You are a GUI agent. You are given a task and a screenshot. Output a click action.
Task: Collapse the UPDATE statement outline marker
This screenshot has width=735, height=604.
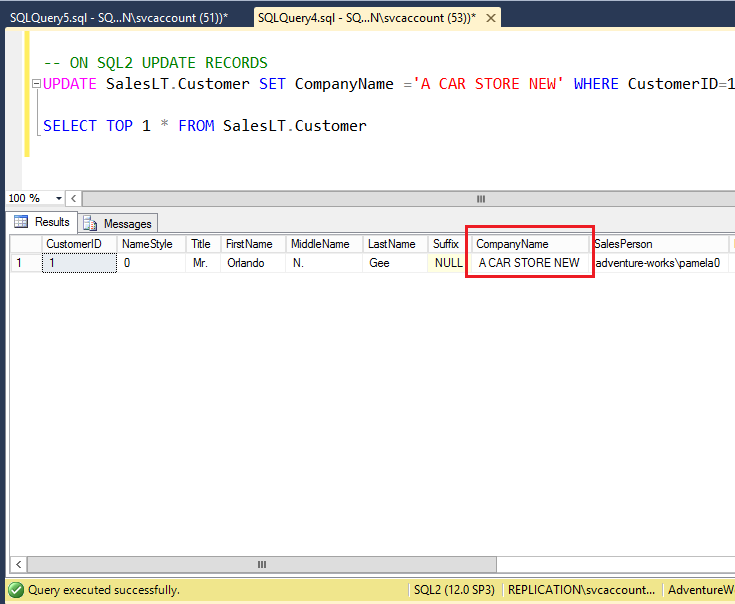click(x=36, y=85)
